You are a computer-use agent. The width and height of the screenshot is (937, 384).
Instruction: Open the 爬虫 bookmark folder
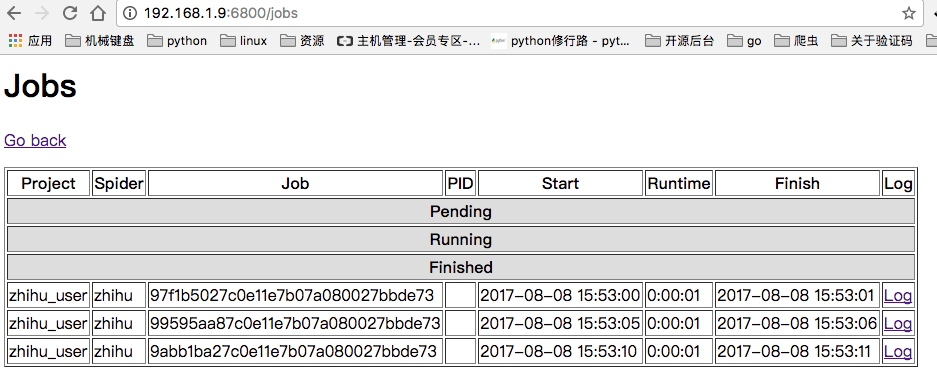tap(796, 41)
